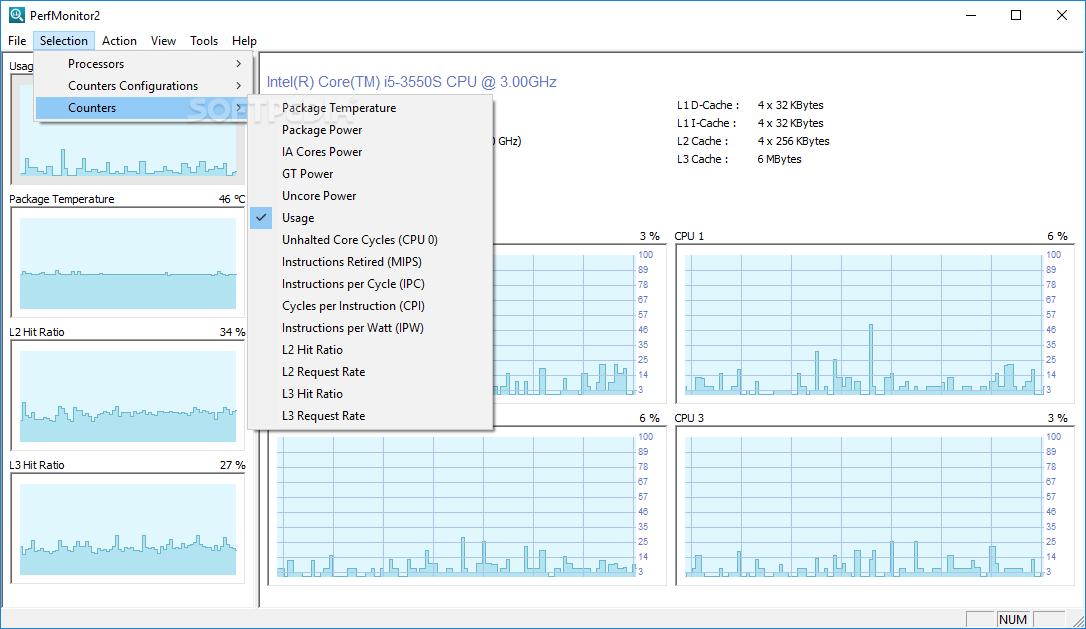Click the L3 Cache value 6 MBytes

779,159
